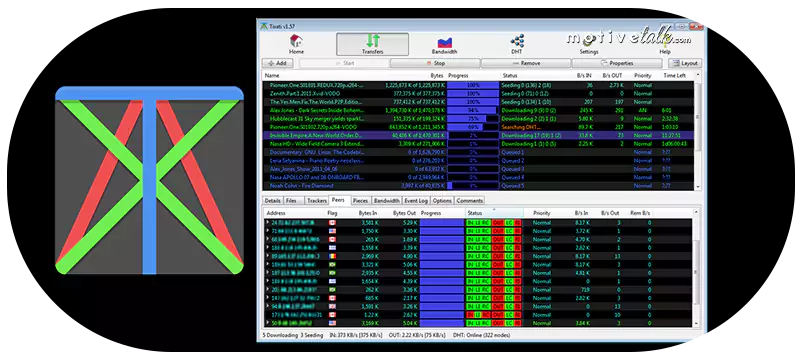
Task: Switch to the Details tab
Action: point(272,201)
